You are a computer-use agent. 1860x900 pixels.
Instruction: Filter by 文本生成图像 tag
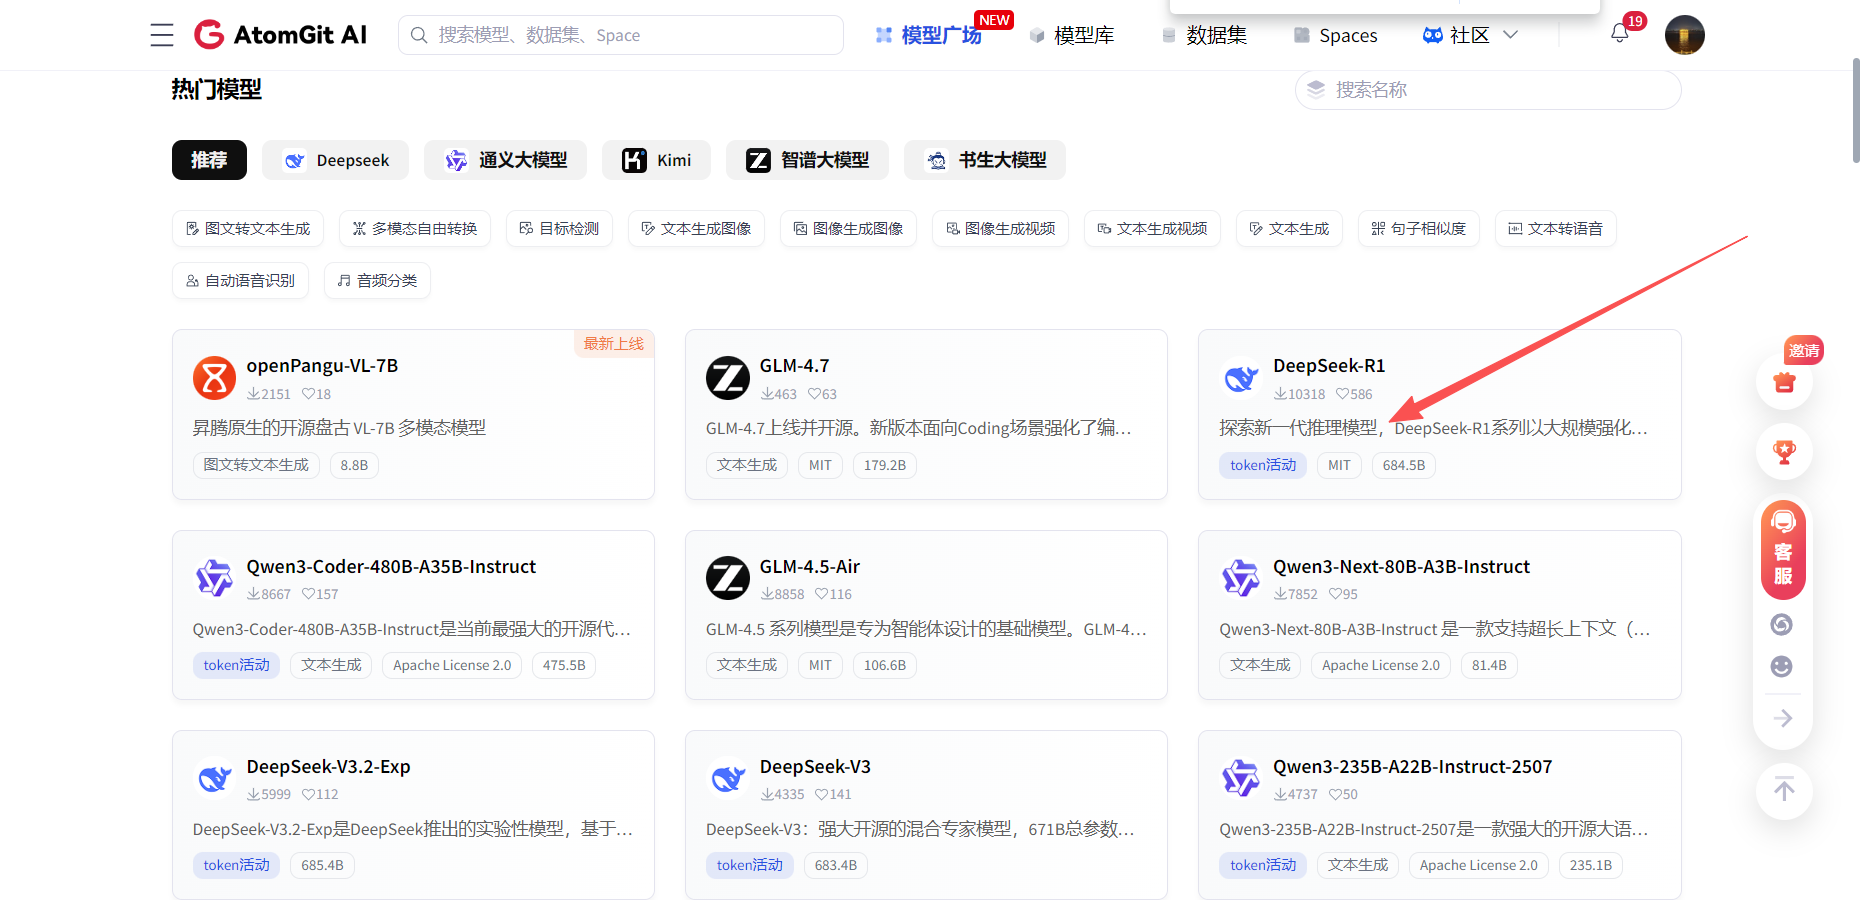coord(696,229)
